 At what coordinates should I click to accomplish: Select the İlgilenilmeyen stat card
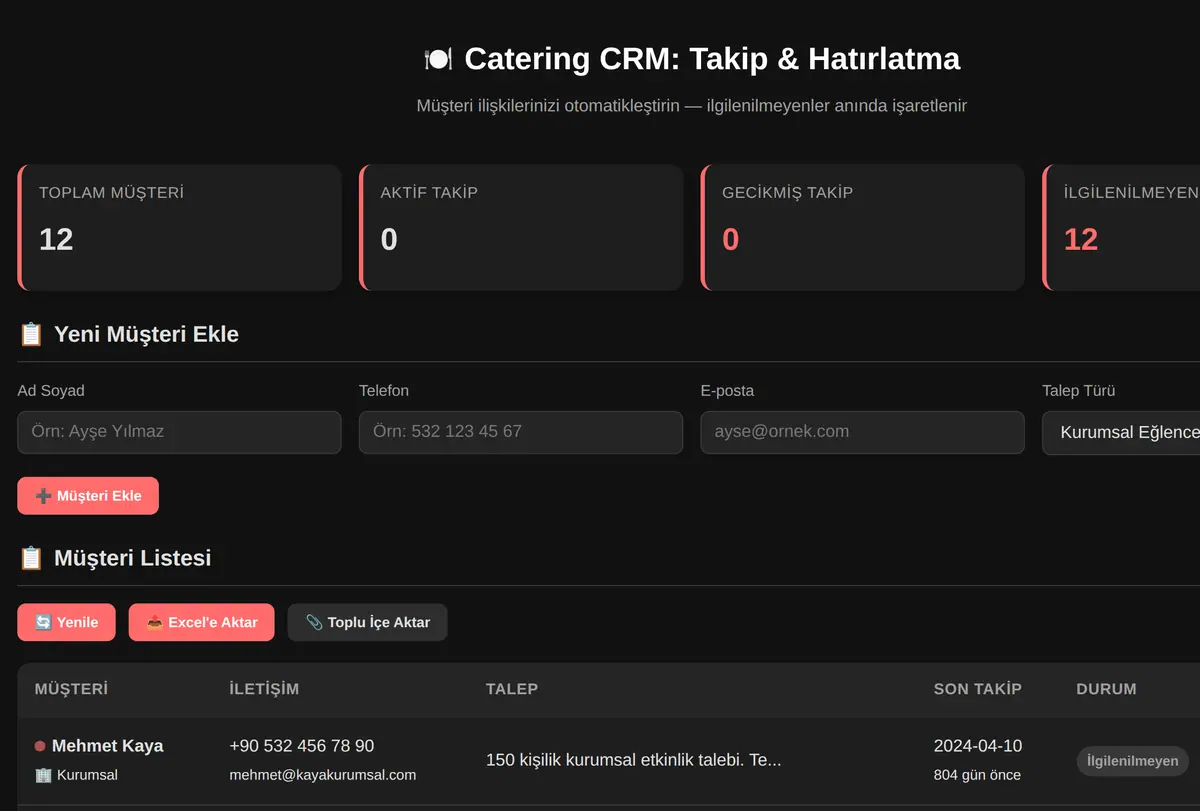click(1121, 228)
